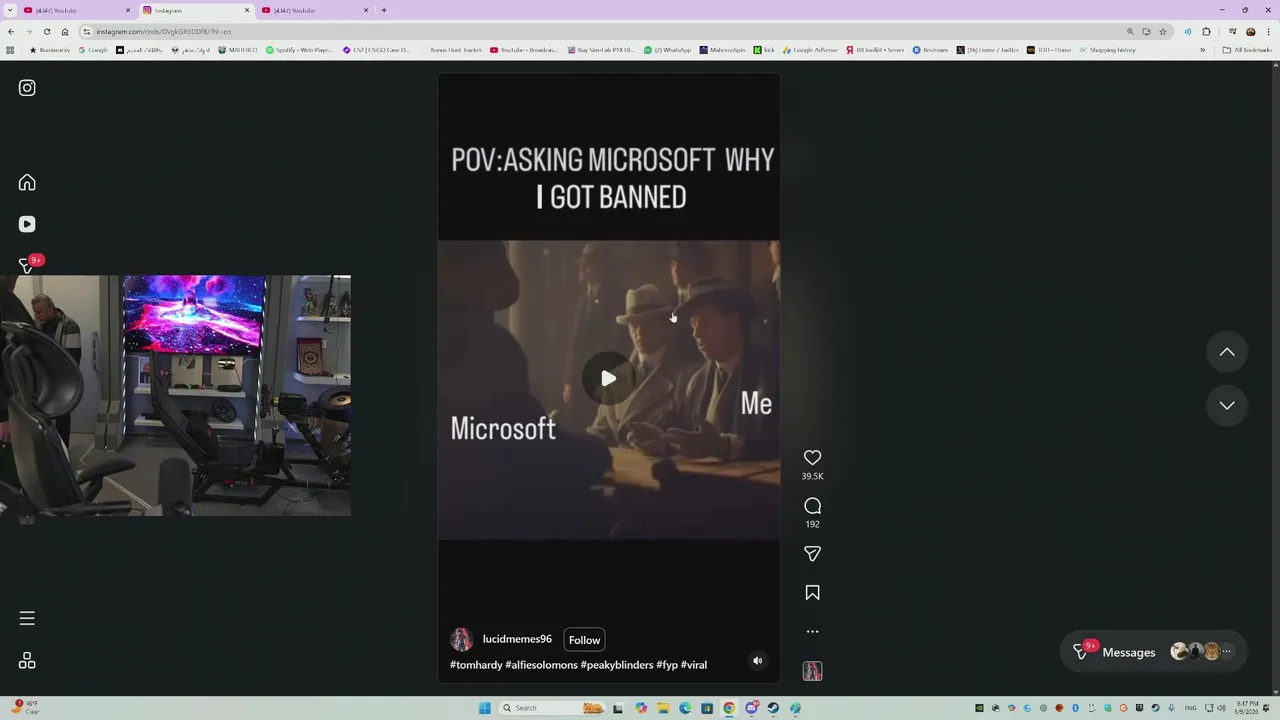
Task: Open Windows Start menu
Action: pyautogui.click(x=485, y=708)
